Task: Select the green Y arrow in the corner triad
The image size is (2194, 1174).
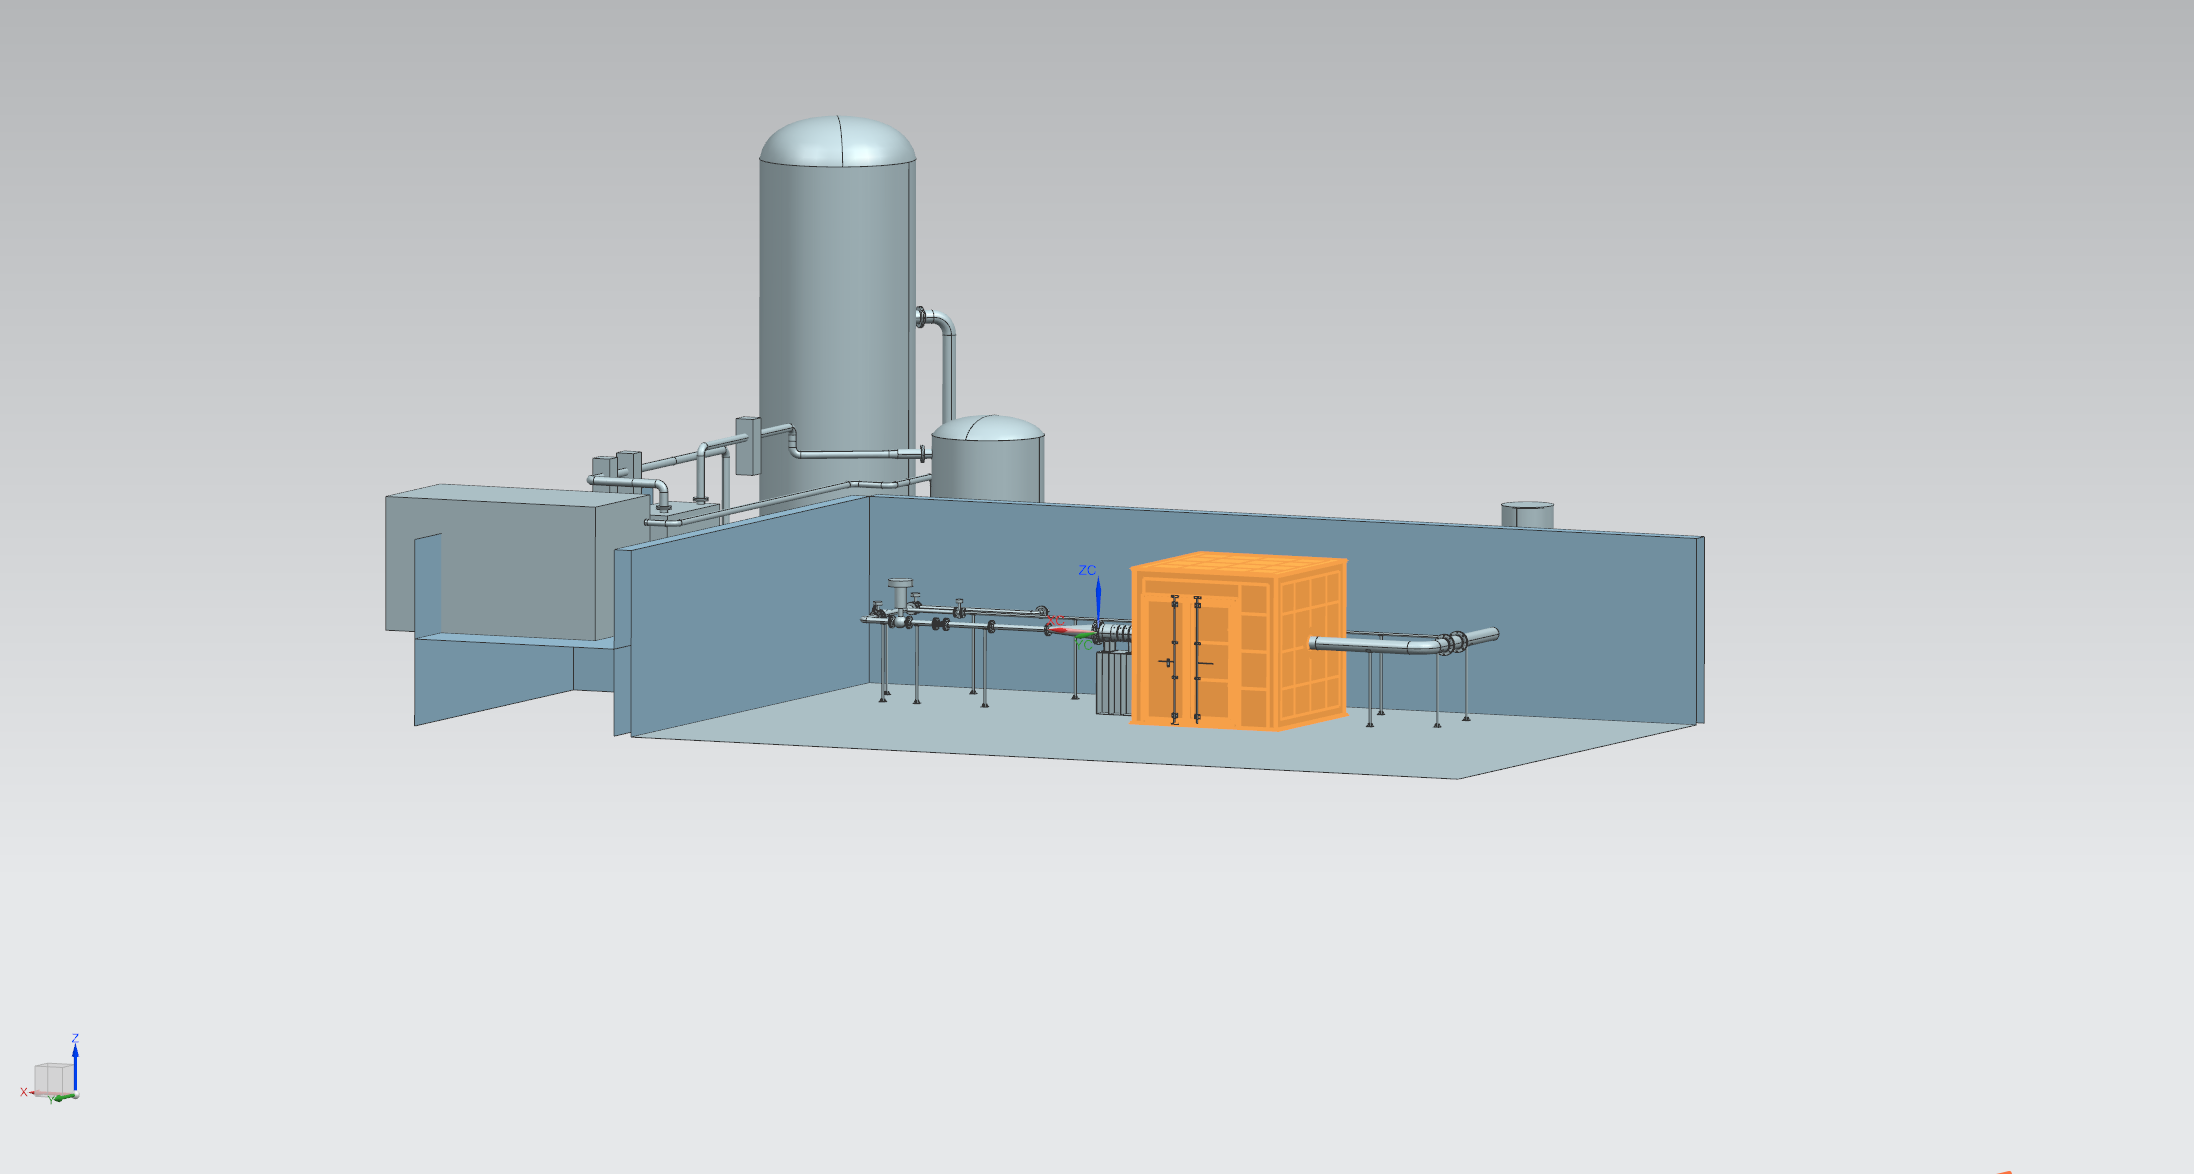Action: 63,1096
